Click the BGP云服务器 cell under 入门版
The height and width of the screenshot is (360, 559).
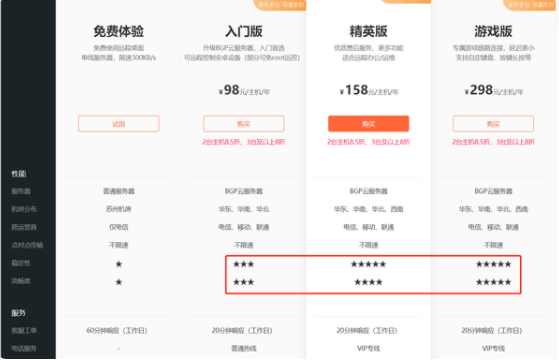243,191
